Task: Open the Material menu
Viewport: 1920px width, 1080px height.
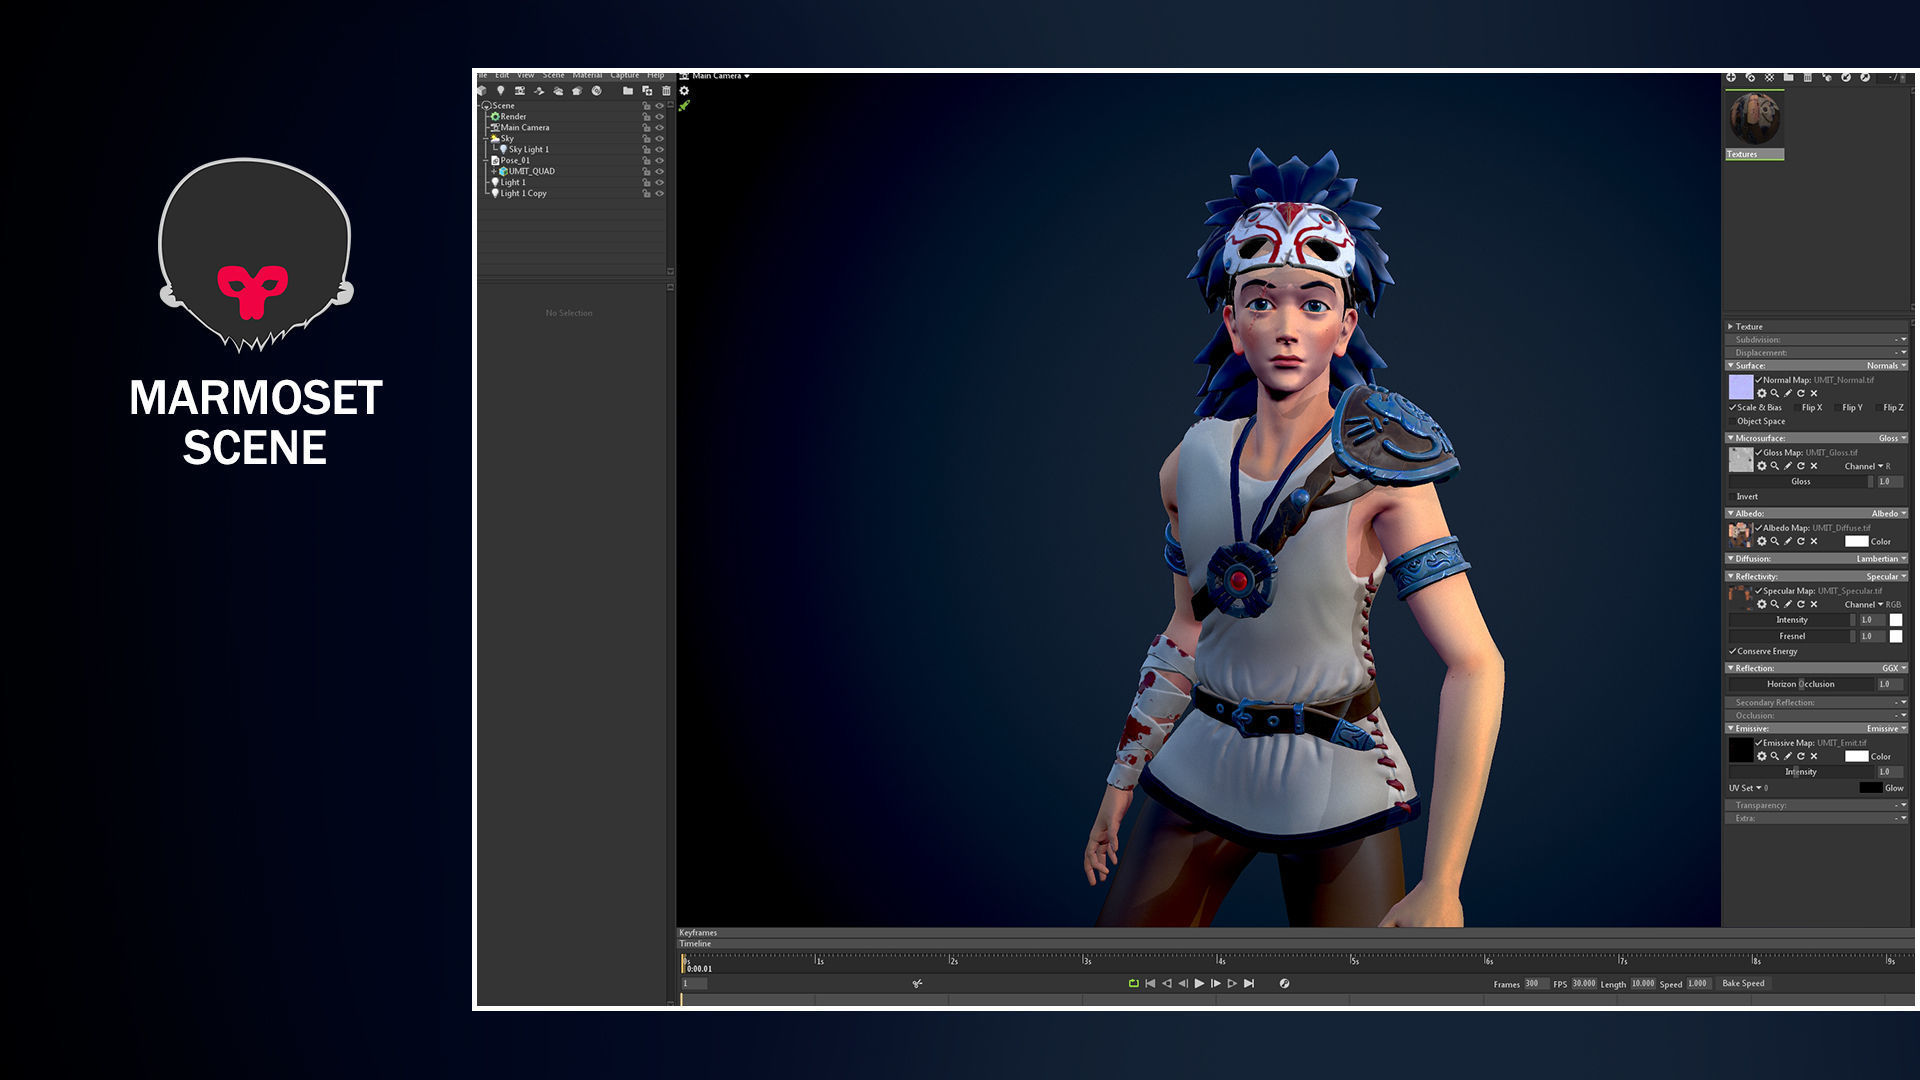Action: tap(587, 76)
